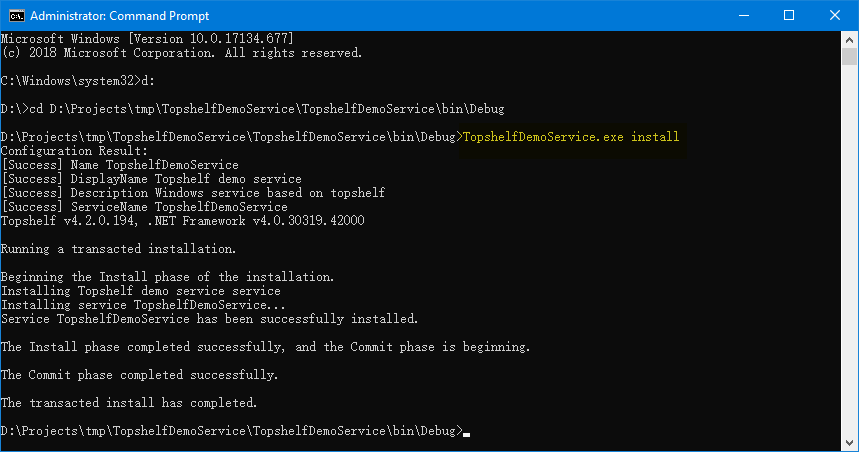Click the highlighted 'TopshelfDemoService.exe install' command
The width and height of the screenshot is (859, 452).
571,137
